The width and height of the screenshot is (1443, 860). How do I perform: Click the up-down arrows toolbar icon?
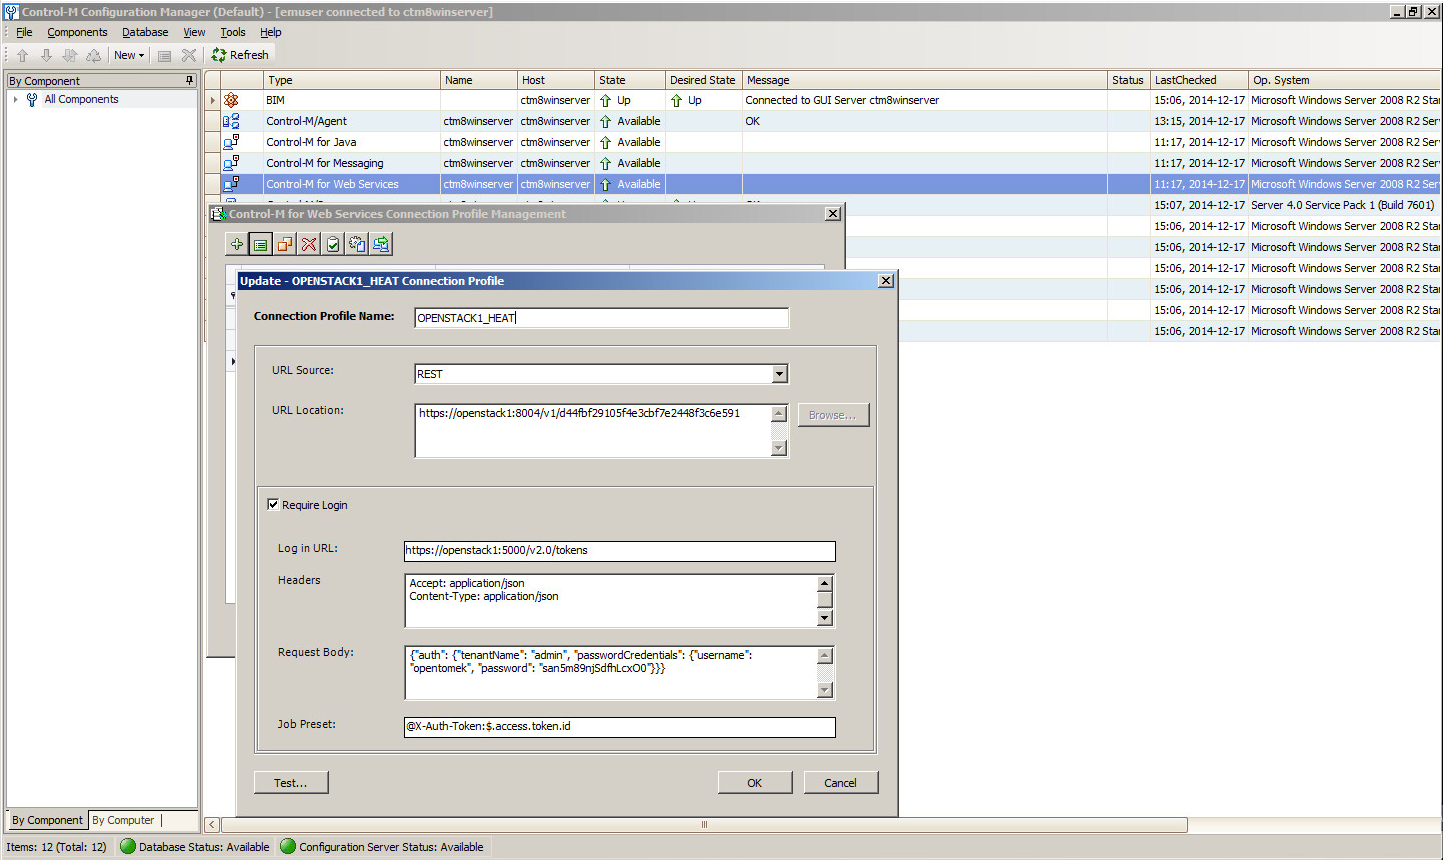pyautogui.click(x=69, y=56)
